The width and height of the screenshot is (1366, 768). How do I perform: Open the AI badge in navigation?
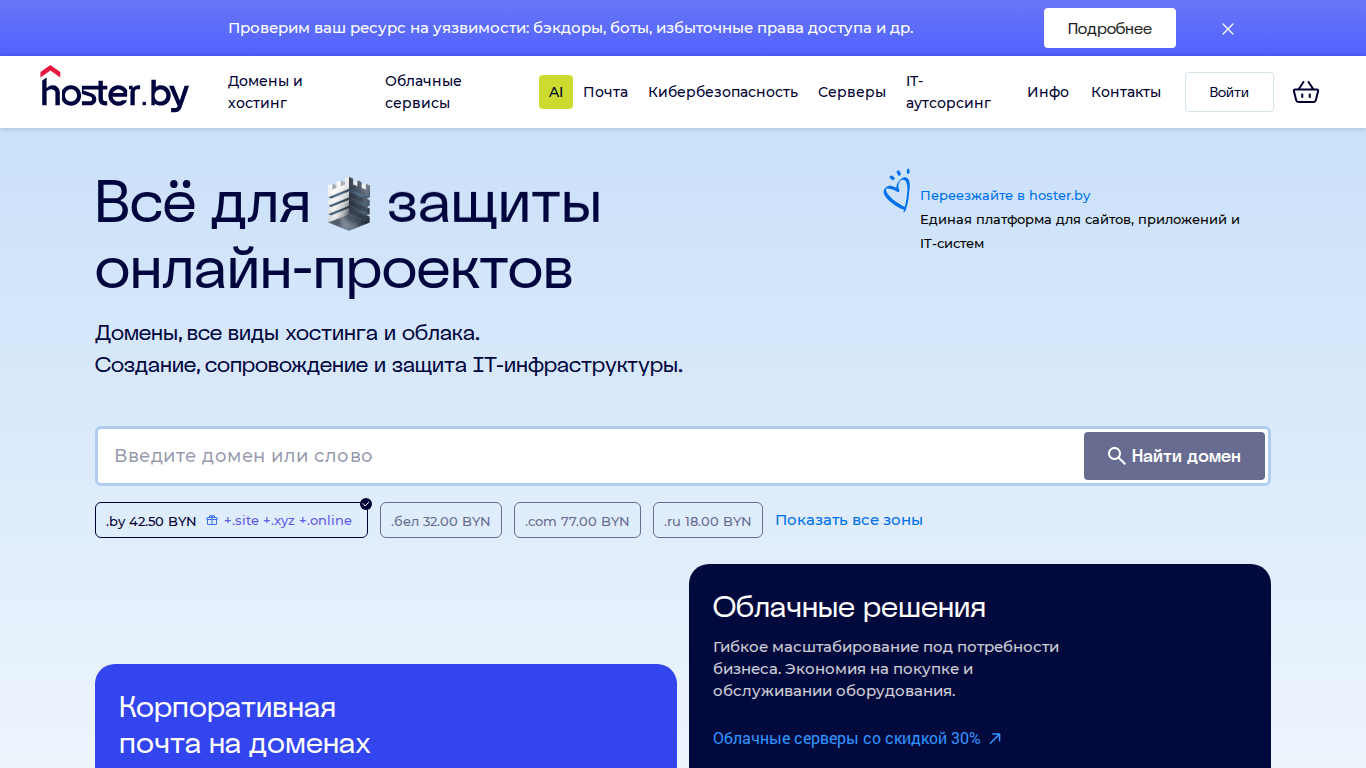tap(556, 92)
